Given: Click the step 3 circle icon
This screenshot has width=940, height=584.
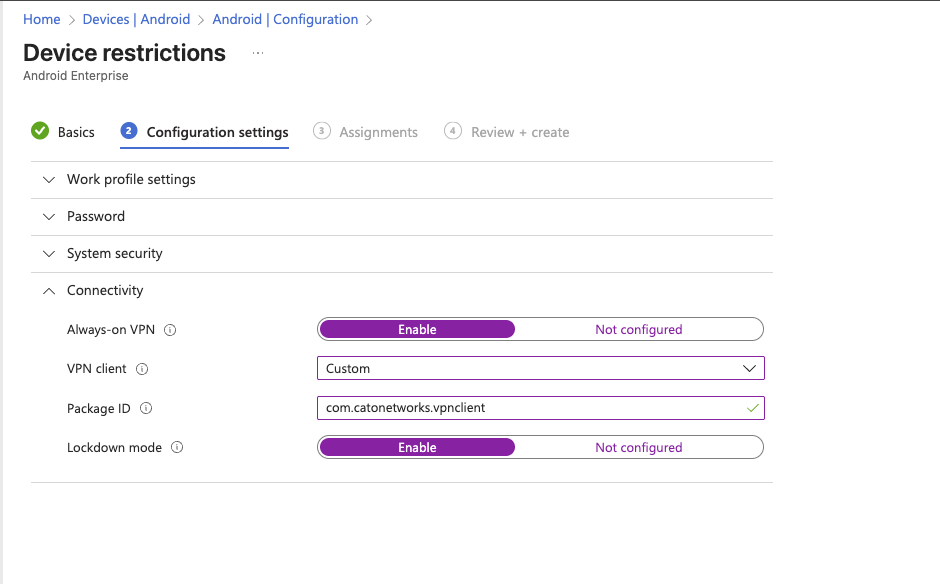Looking at the screenshot, I should [x=322, y=131].
